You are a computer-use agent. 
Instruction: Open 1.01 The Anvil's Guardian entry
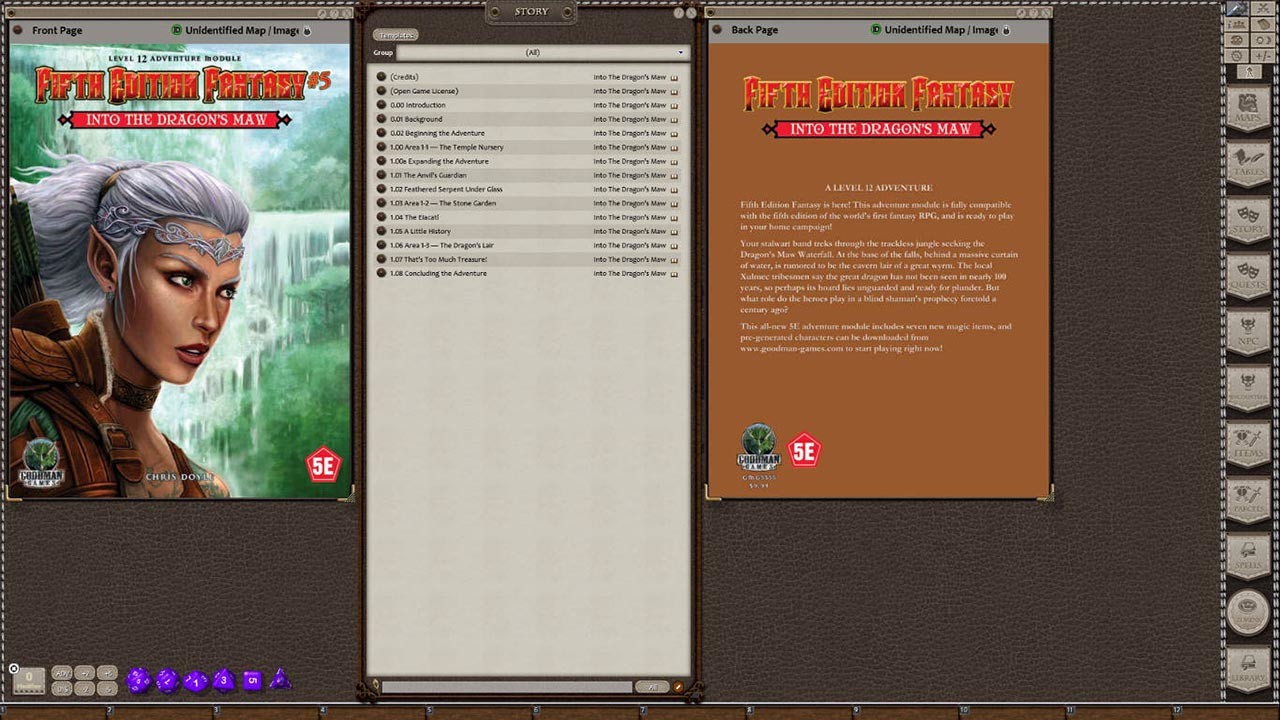(x=527, y=175)
